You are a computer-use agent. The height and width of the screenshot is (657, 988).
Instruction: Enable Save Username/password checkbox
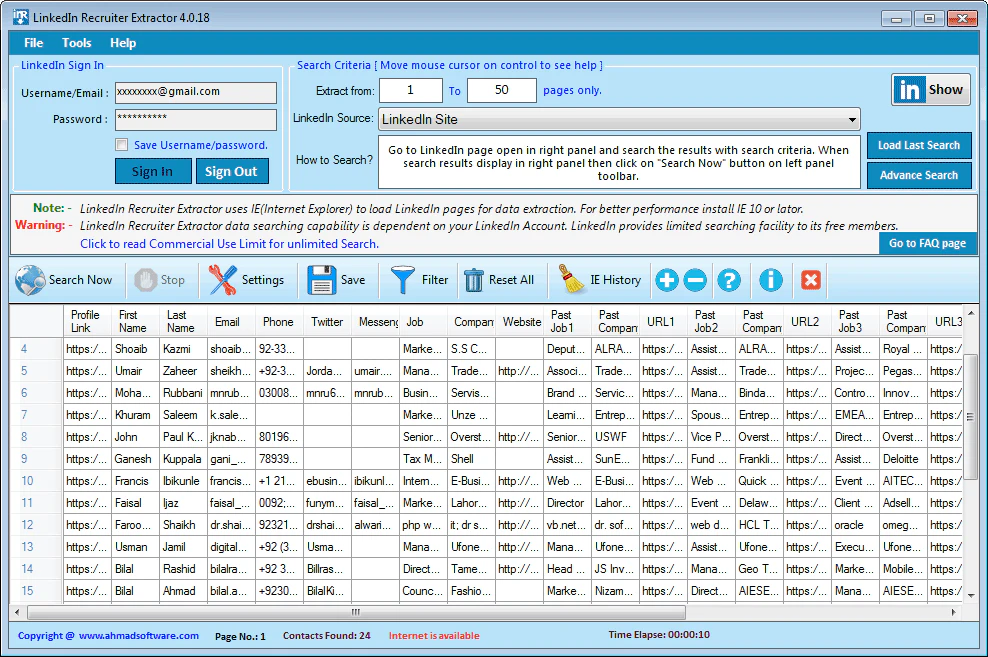122,145
